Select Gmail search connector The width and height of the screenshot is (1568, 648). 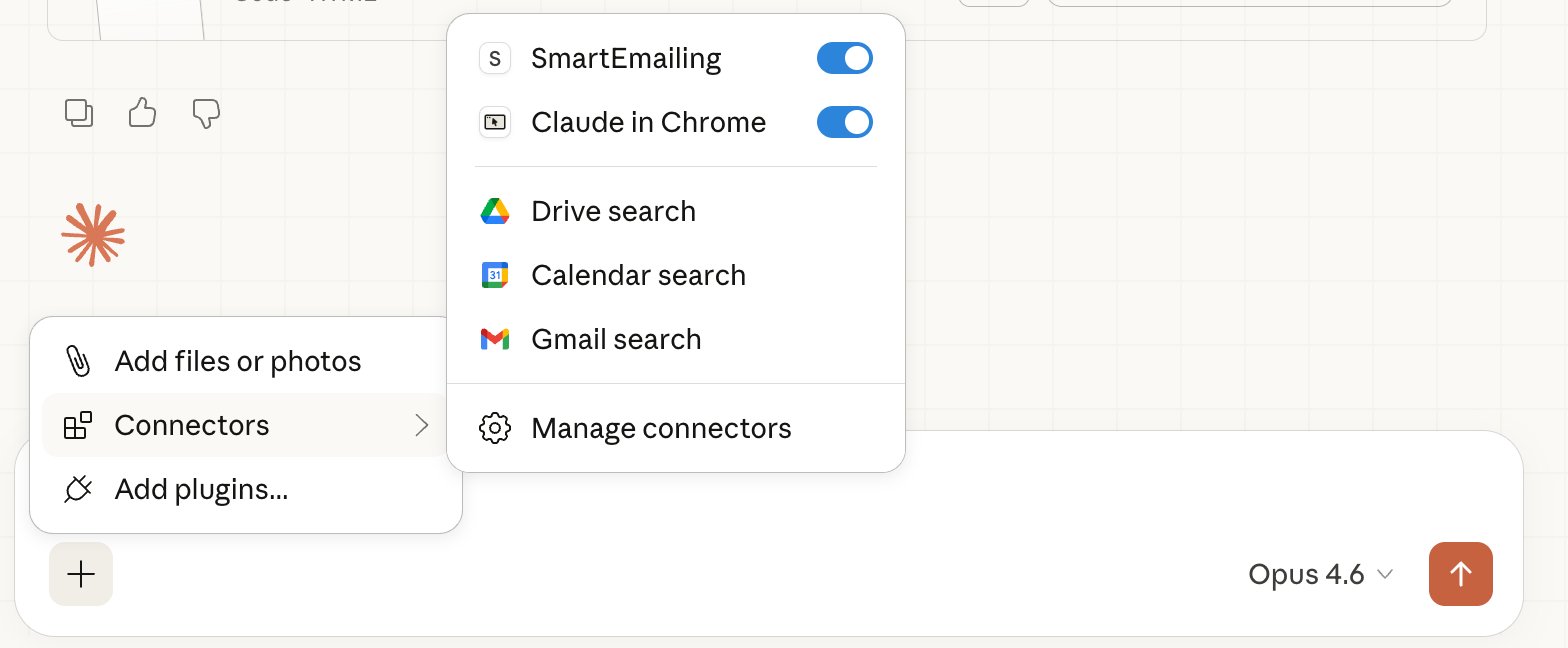pyautogui.click(x=616, y=339)
